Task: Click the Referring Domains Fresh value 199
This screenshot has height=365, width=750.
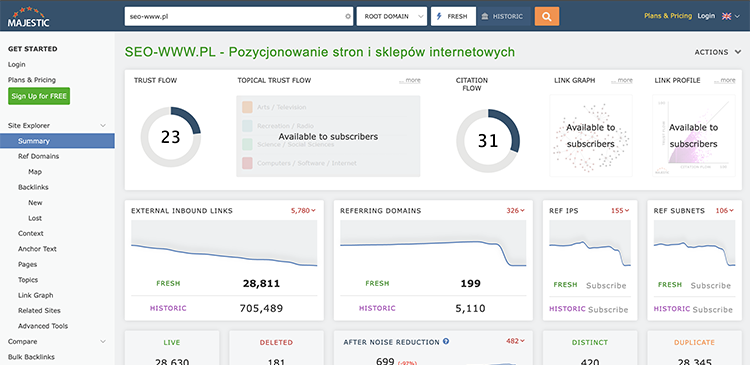Action: (x=470, y=284)
